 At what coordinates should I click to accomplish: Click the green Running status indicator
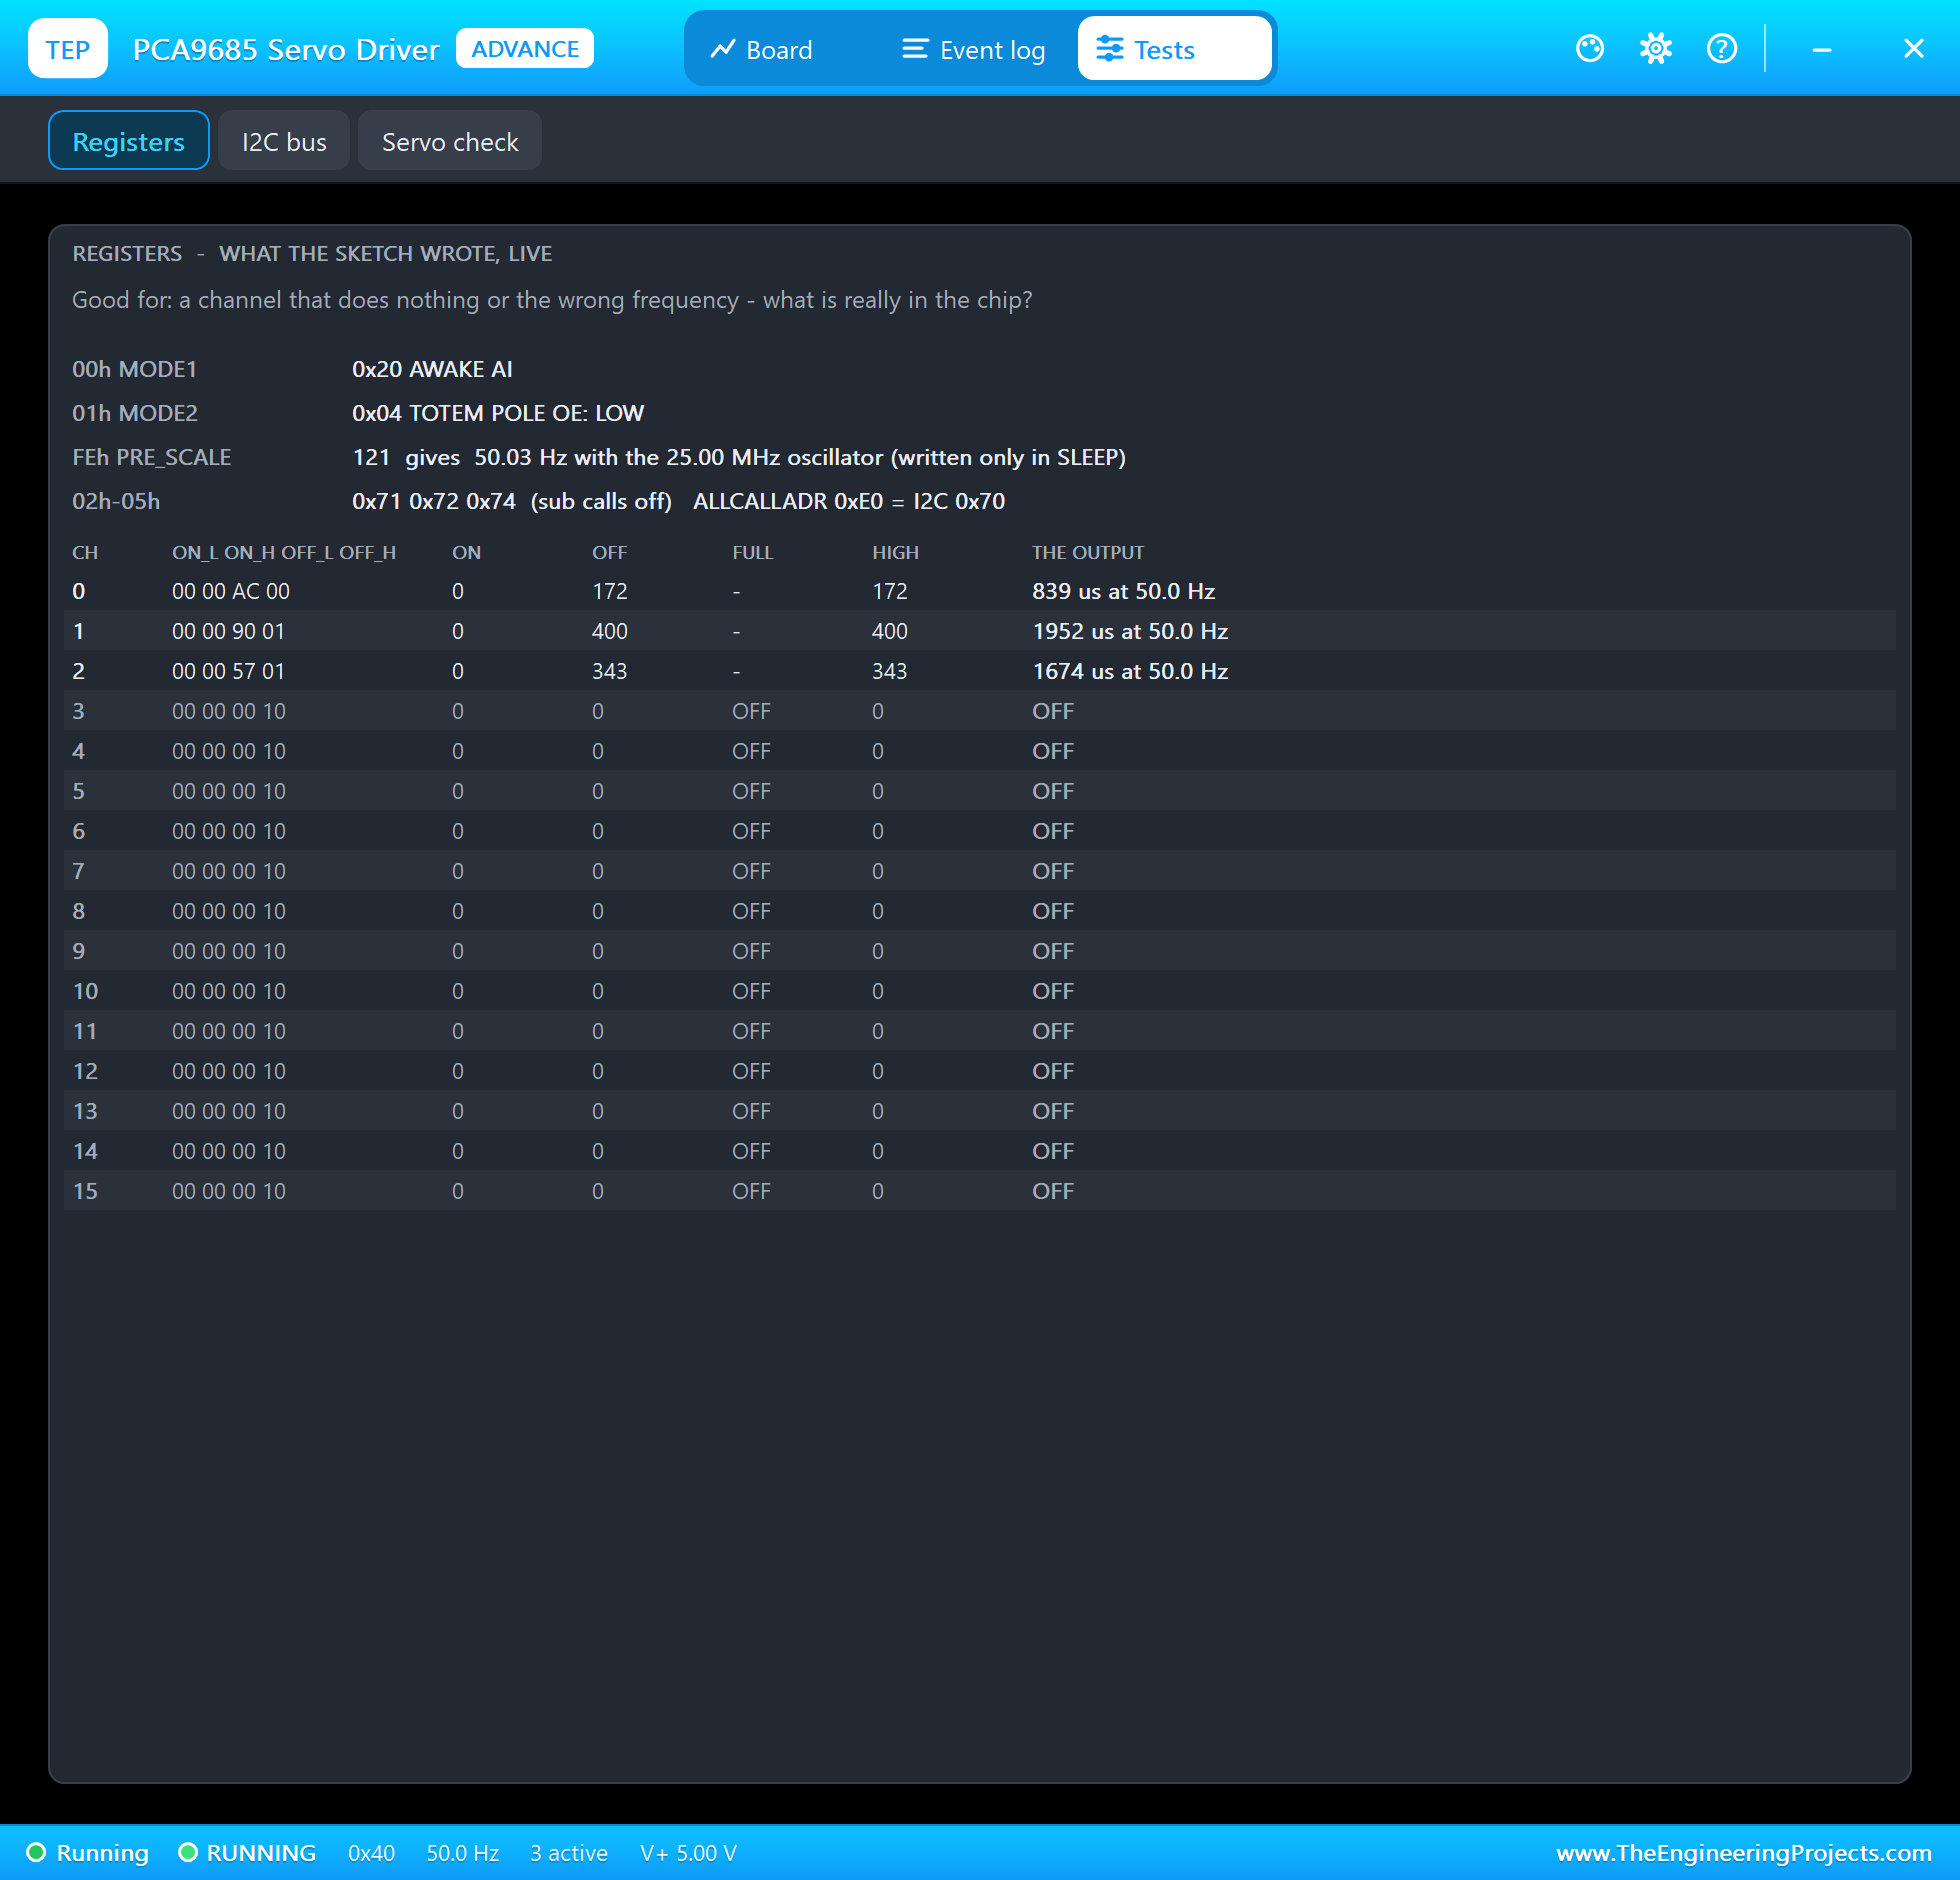pyautogui.click(x=88, y=1853)
